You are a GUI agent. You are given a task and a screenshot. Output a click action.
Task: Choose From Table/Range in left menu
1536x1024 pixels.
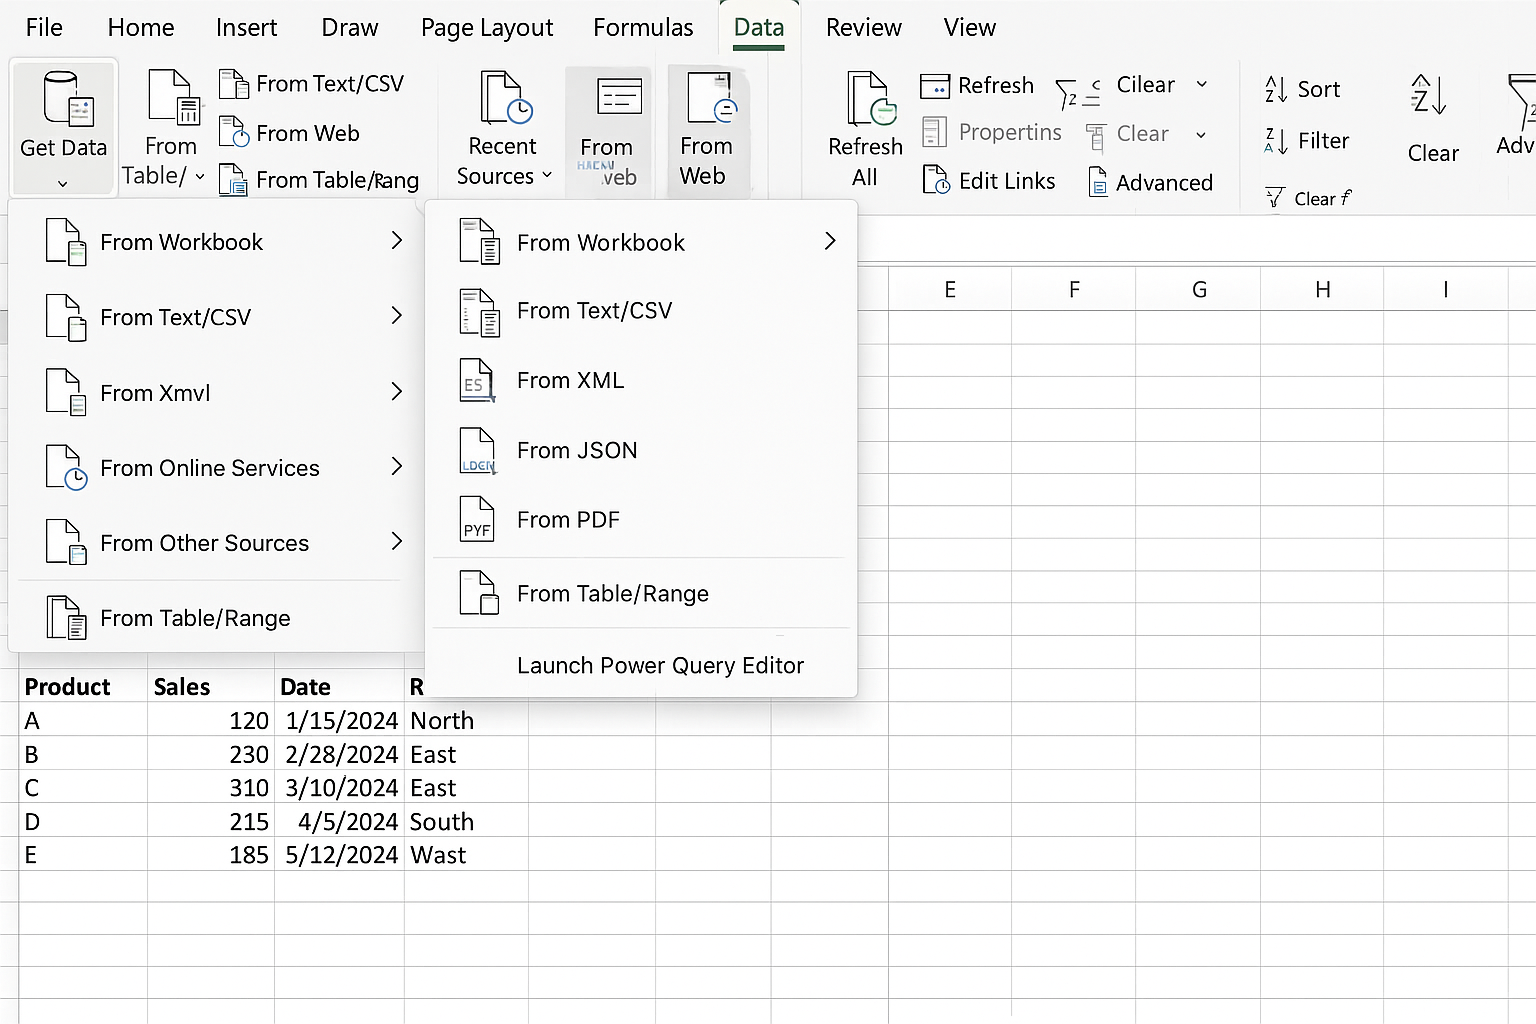(195, 618)
